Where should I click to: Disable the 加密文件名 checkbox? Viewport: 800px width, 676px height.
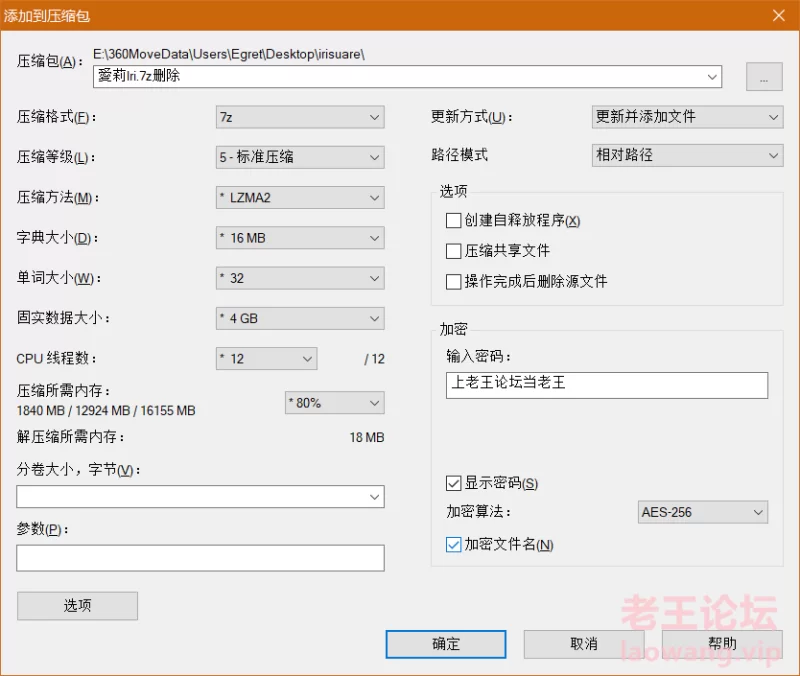[x=454, y=545]
